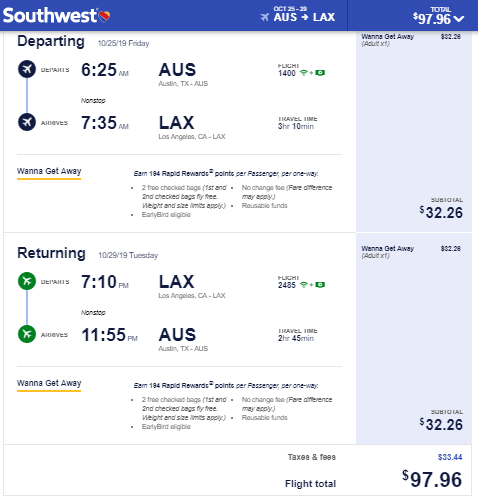
Task: Click the live TV icon for flight 2485
Action: click(320, 285)
